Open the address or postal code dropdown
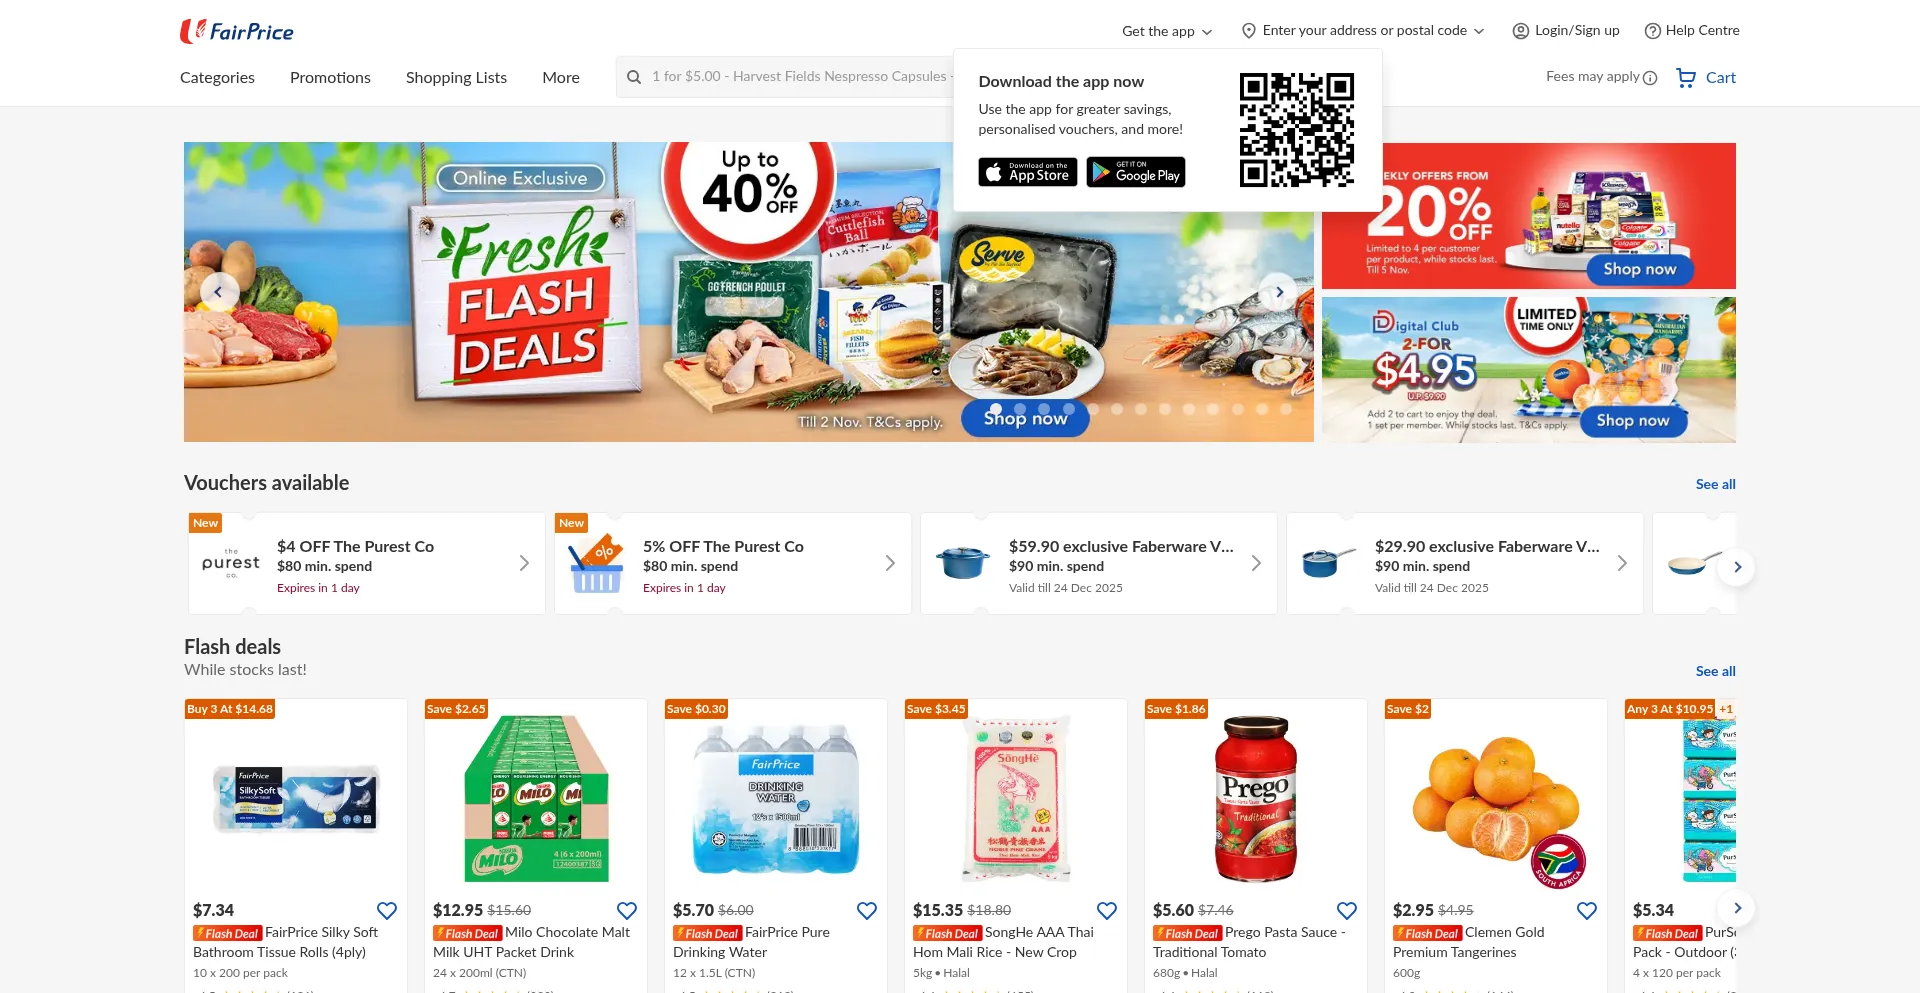This screenshot has width=1920, height=993. pyautogui.click(x=1363, y=31)
